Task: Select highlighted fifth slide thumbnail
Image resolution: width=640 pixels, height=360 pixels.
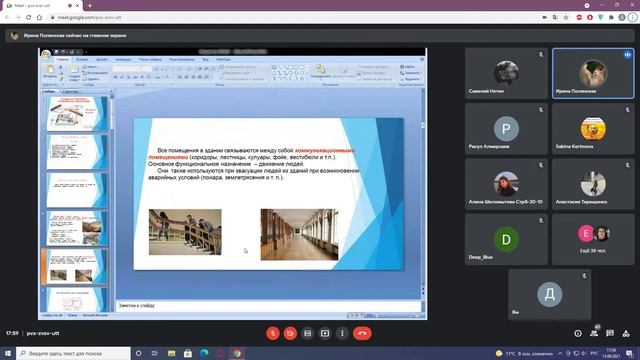Action: [x=77, y=267]
